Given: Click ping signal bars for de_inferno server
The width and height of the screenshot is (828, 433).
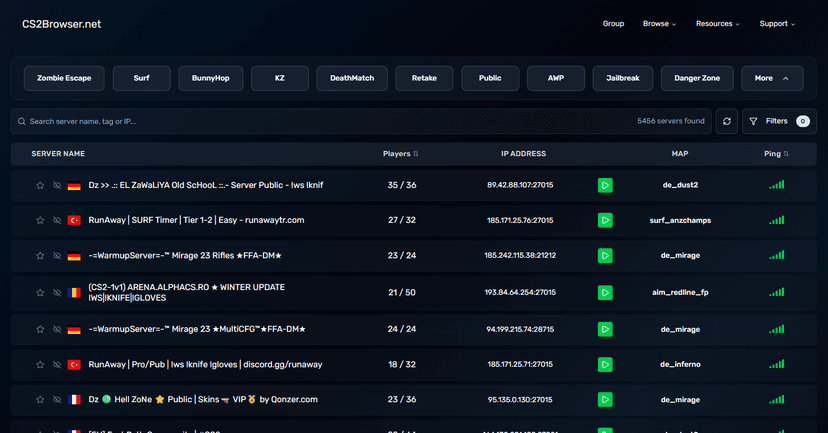Looking at the screenshot, I should click(x=777, y=364).
